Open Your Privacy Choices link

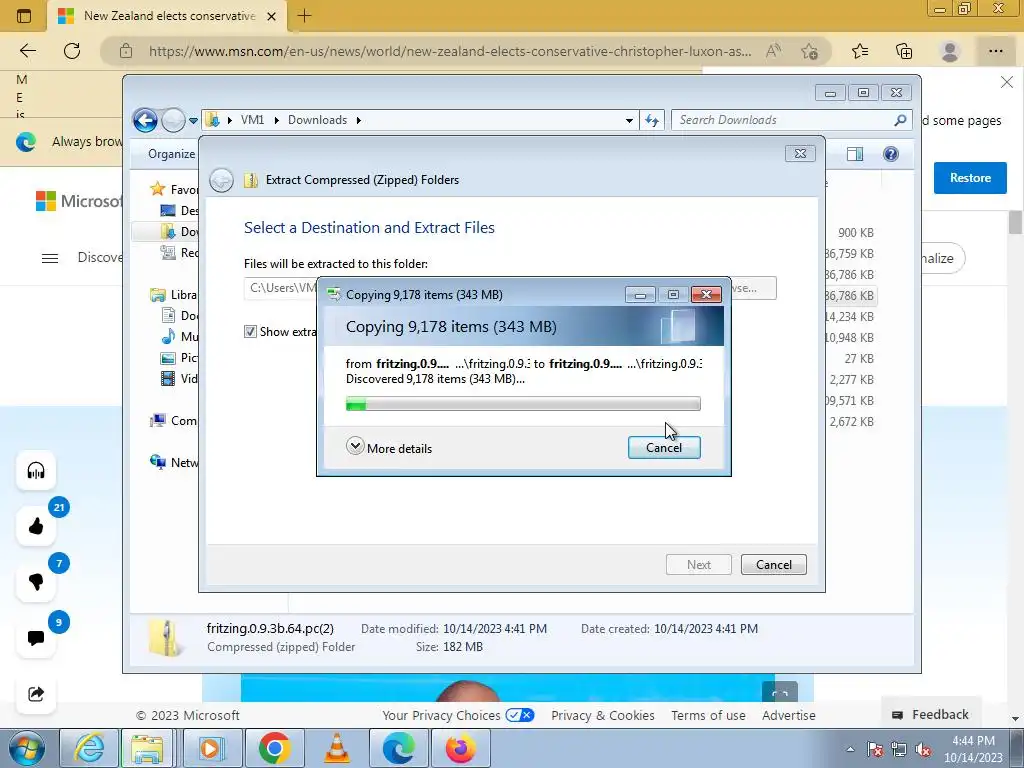coord(458,716)
